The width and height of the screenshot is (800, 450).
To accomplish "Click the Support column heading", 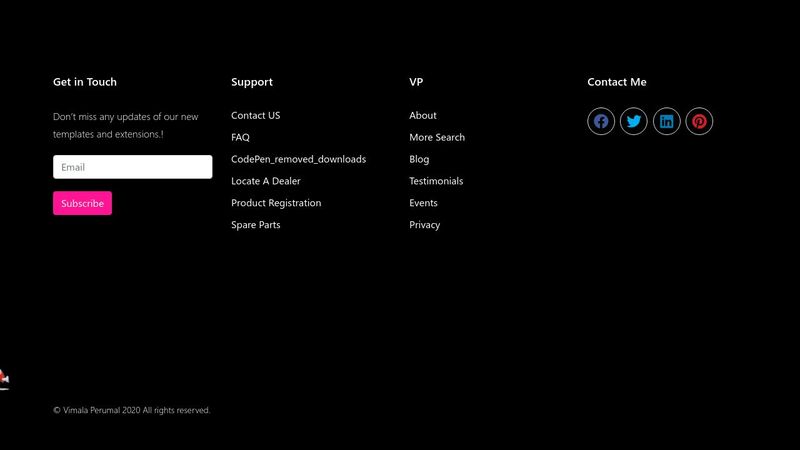I will pyautogui.click(x=252, y=82).
